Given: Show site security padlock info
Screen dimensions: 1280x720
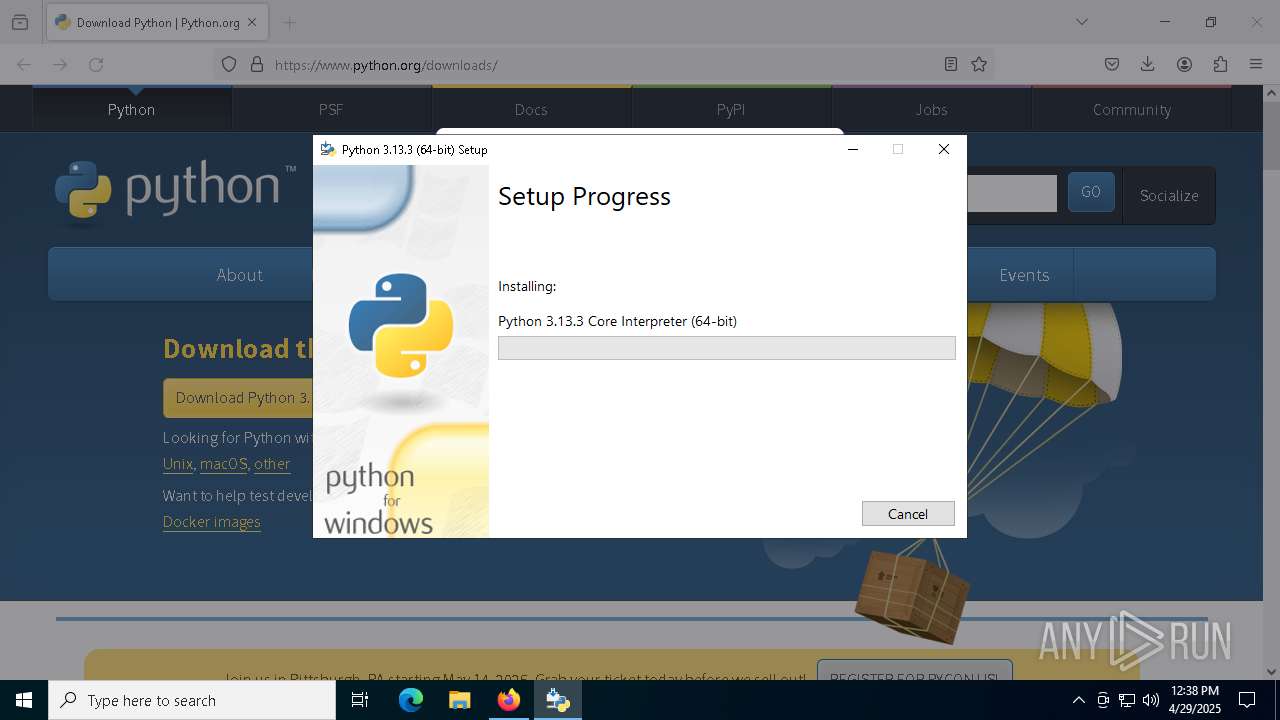Looking at the screenshot, I should (257, 64).
